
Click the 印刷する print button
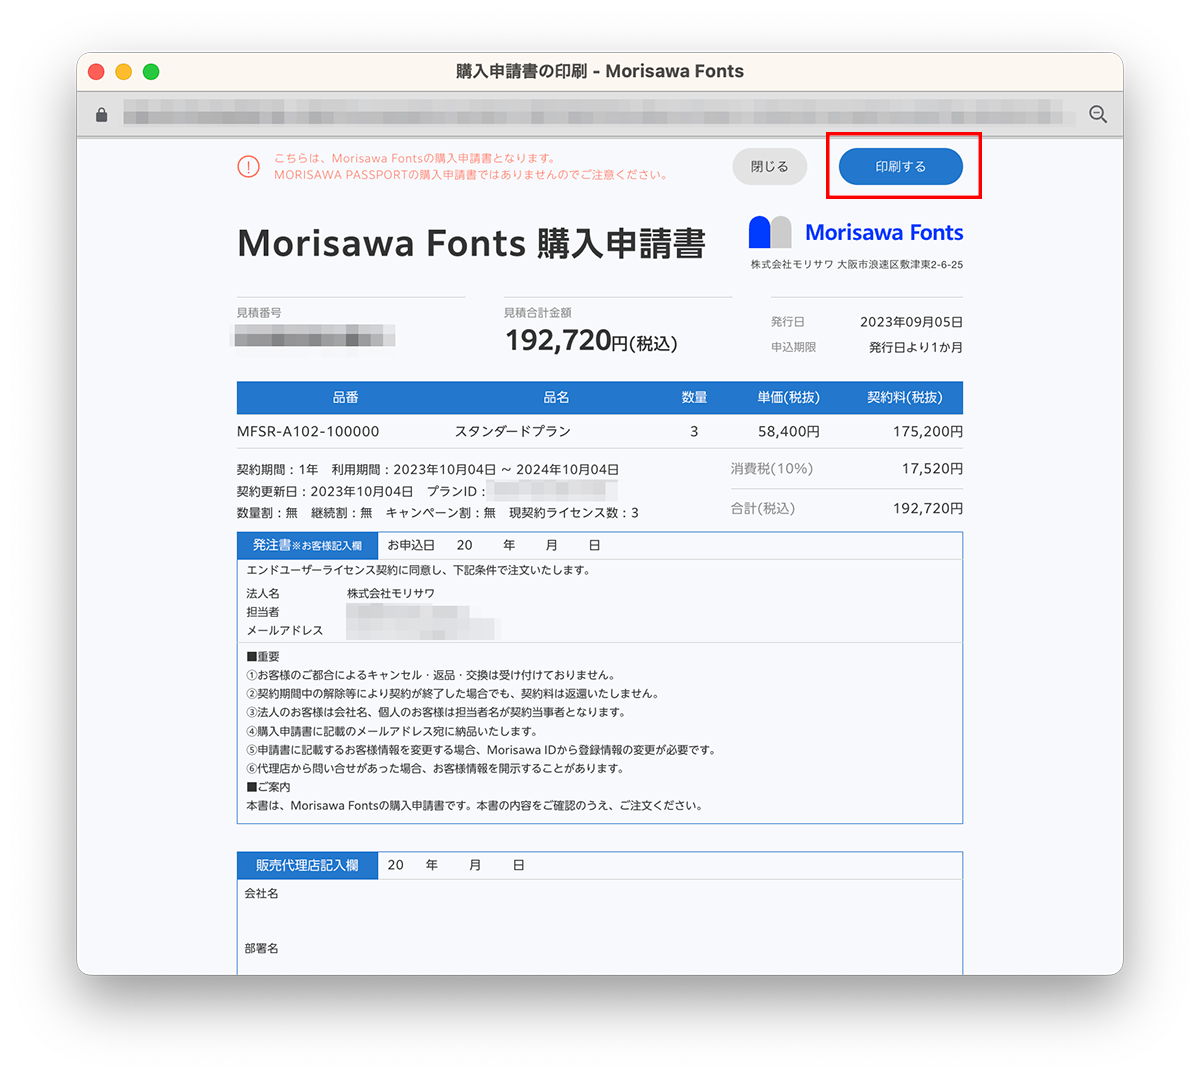[900, 167]
